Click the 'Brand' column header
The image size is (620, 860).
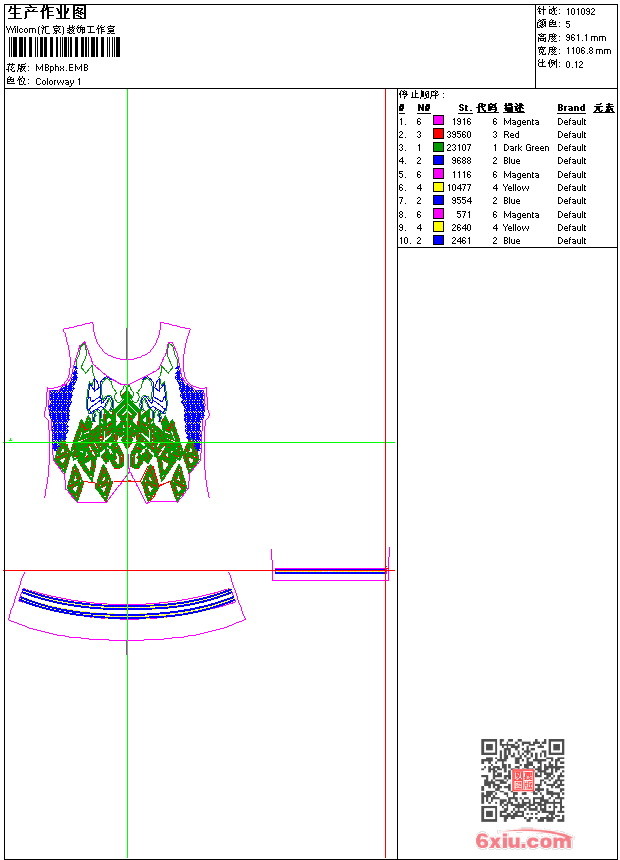click(x=571, y=108)
